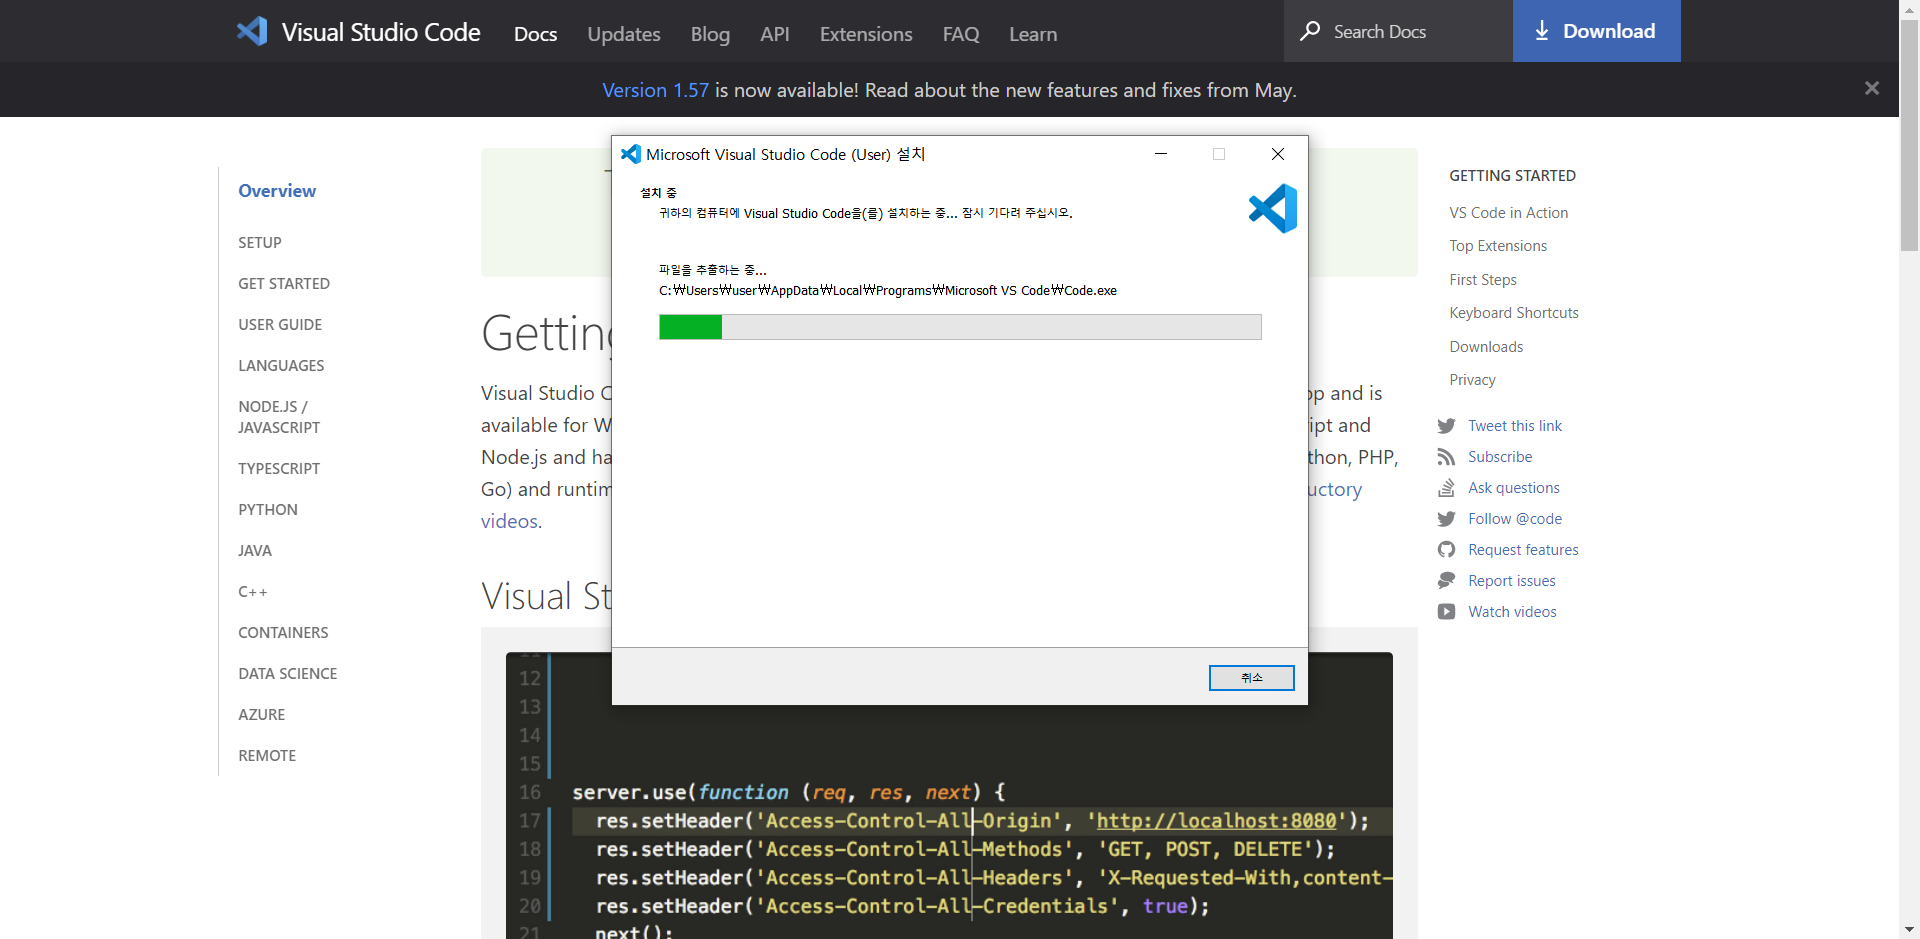Image resolution: width=1920 pixels, height=939 pixels.
Task: Click the YouTube play icon beside Watch videos
Action: tap(1446, 612)
